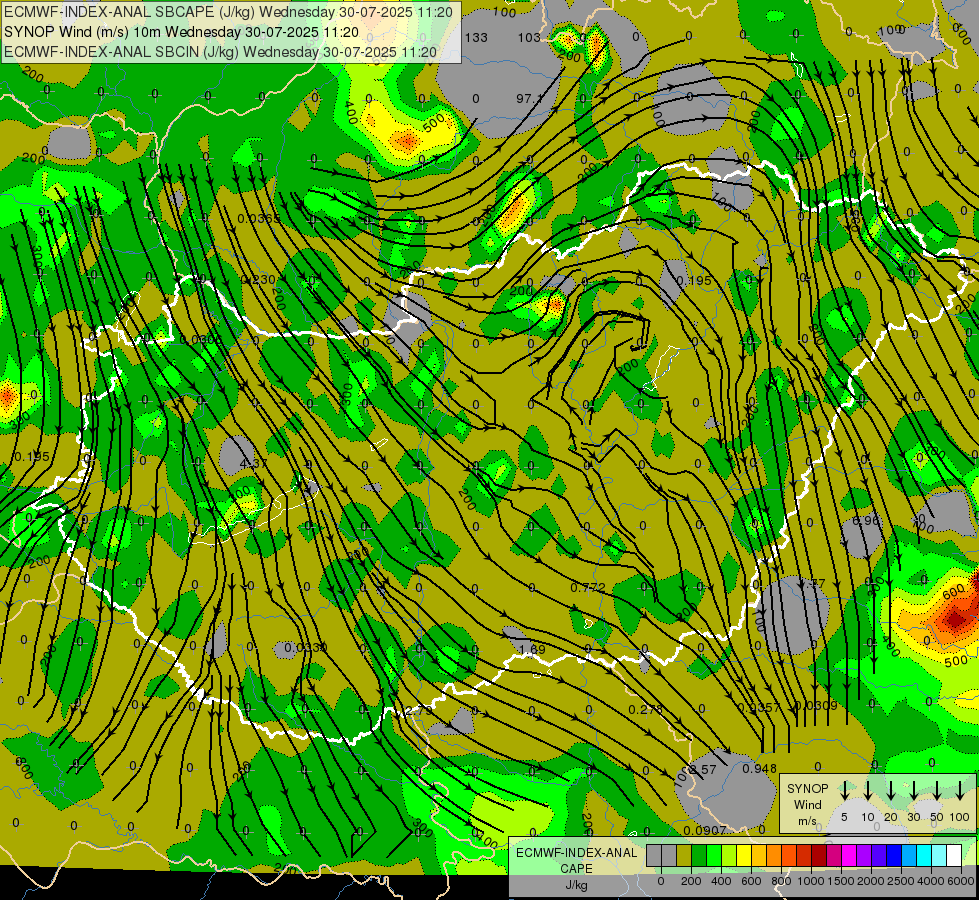The width and height of the screenshot is (979, 900).
Task: Pick the white swatch at 6000 end
Action: (x=953, y=855)
